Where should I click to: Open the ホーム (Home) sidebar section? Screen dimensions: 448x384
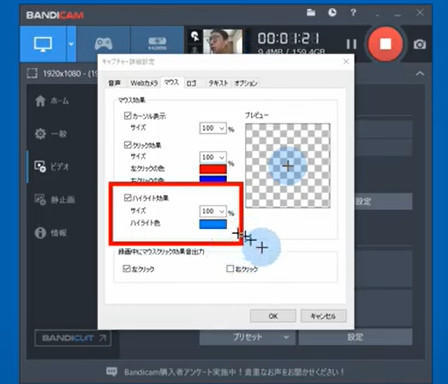point(52,100)
